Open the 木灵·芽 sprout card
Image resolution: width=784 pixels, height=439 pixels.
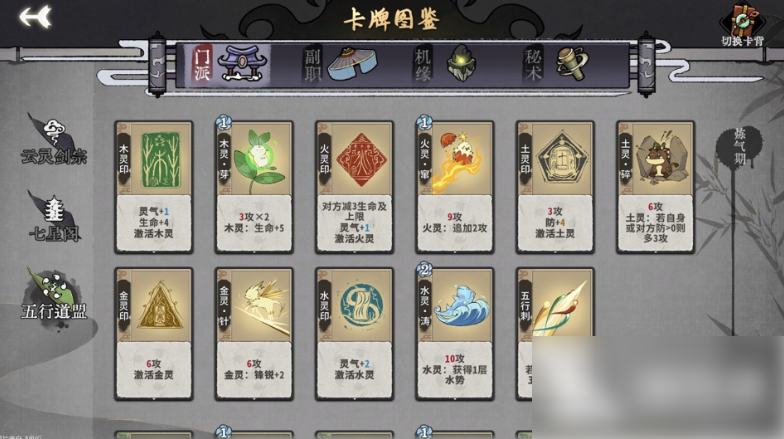click(x=254, y=187)
